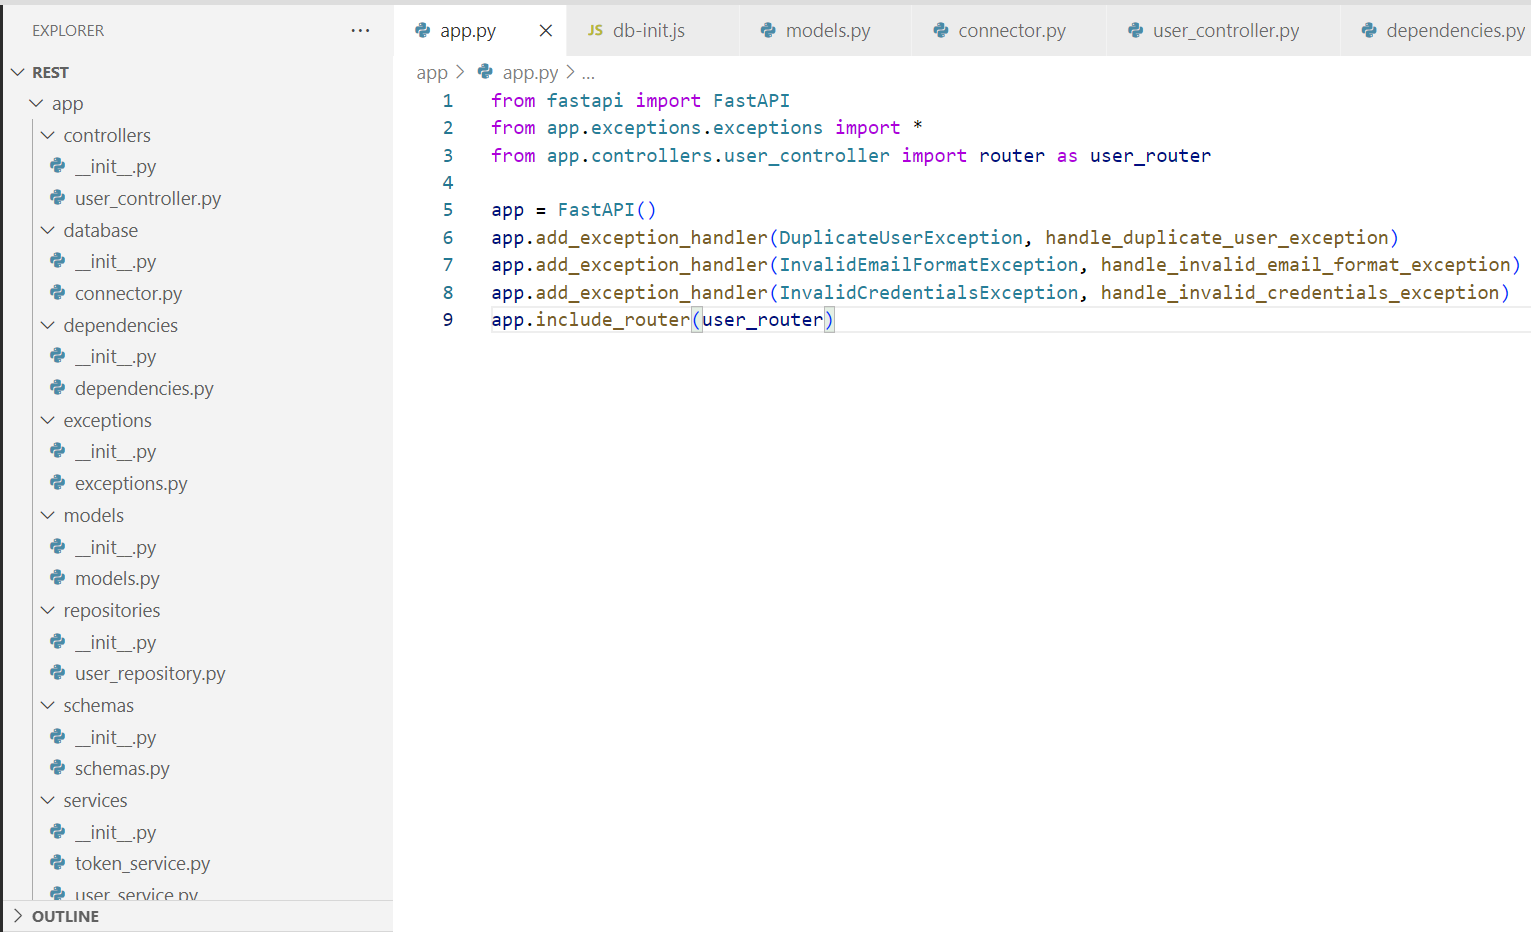The image size is (1531, 932).
Task: Collapse the exceptions folder
Action: point(47,420)
